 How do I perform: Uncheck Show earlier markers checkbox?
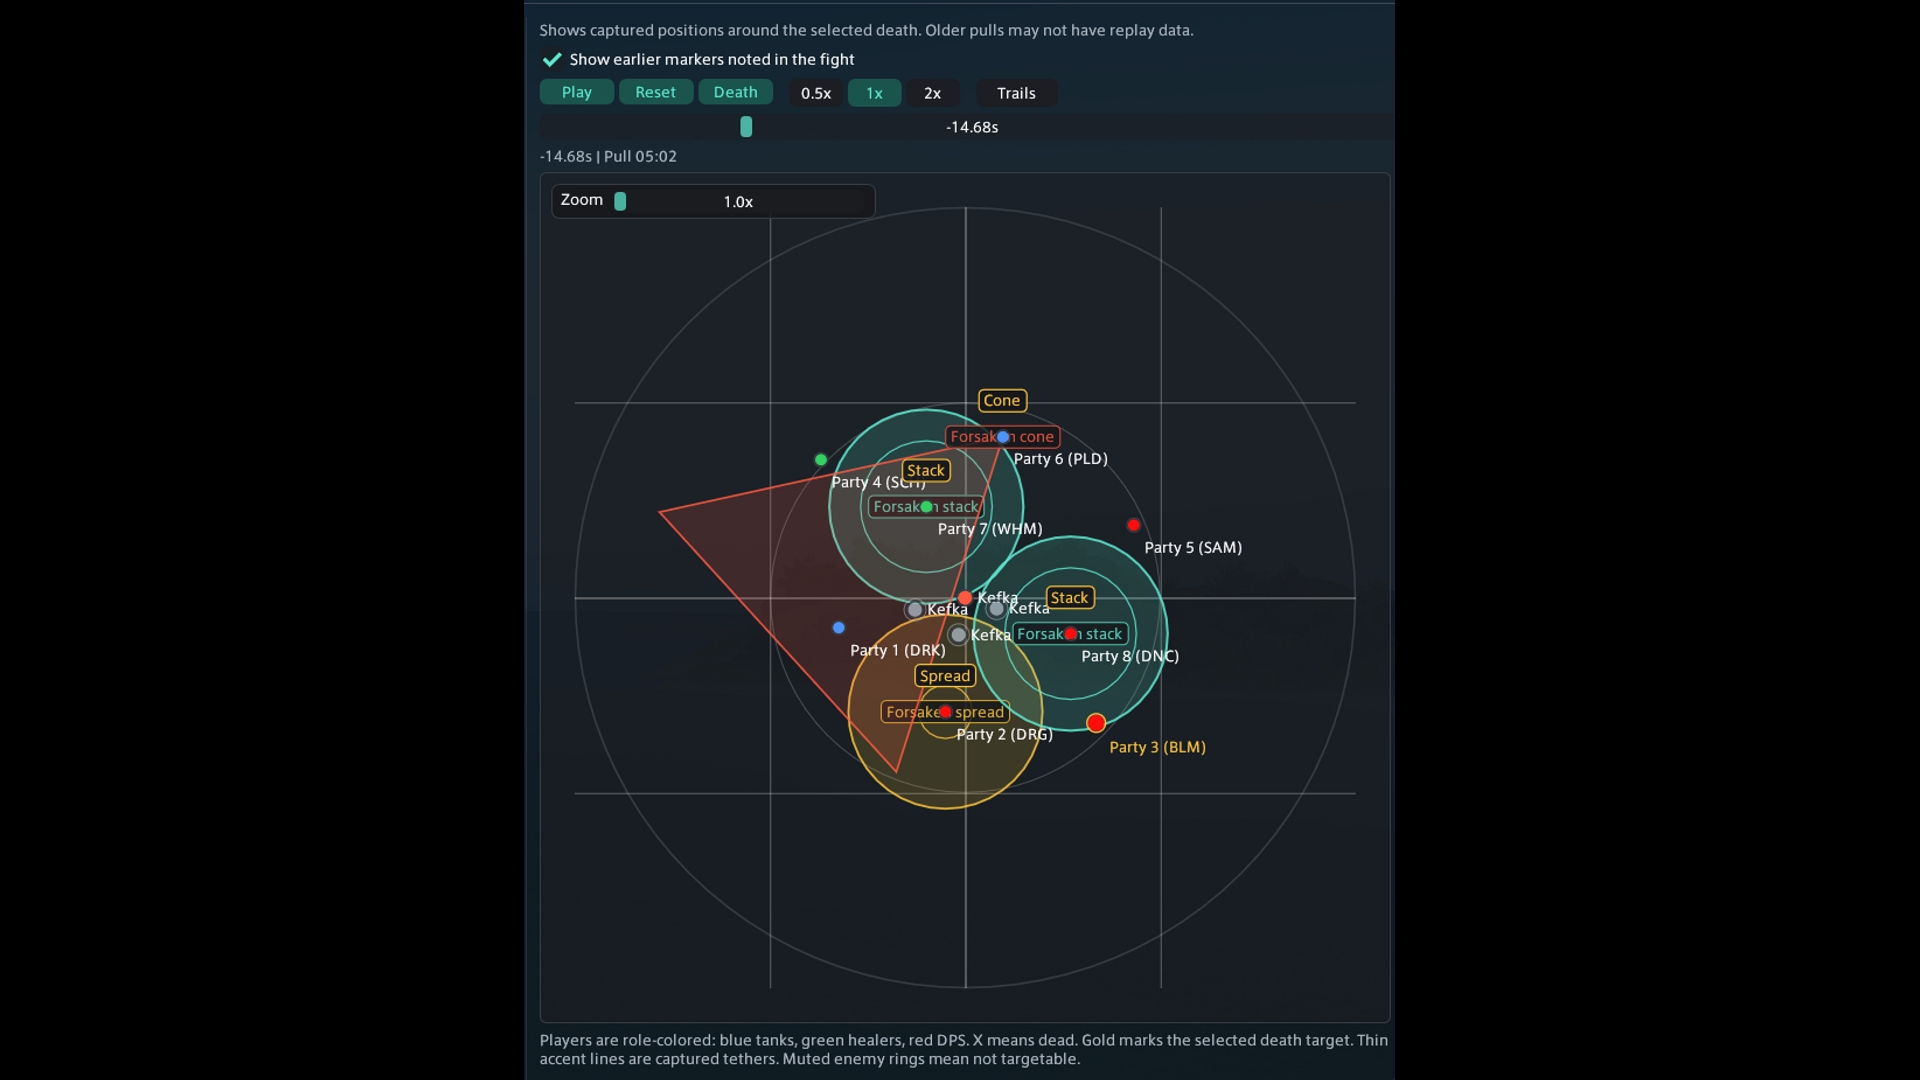551,59
